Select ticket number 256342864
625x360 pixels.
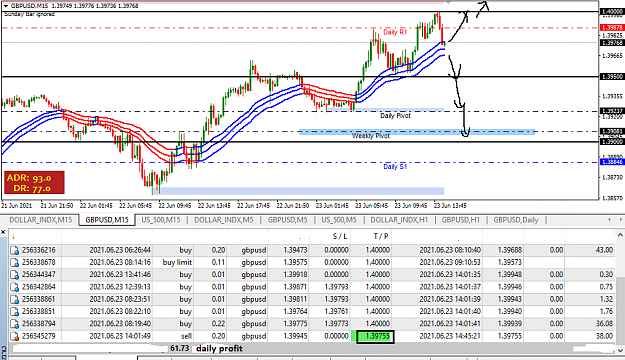click(39, 287)
